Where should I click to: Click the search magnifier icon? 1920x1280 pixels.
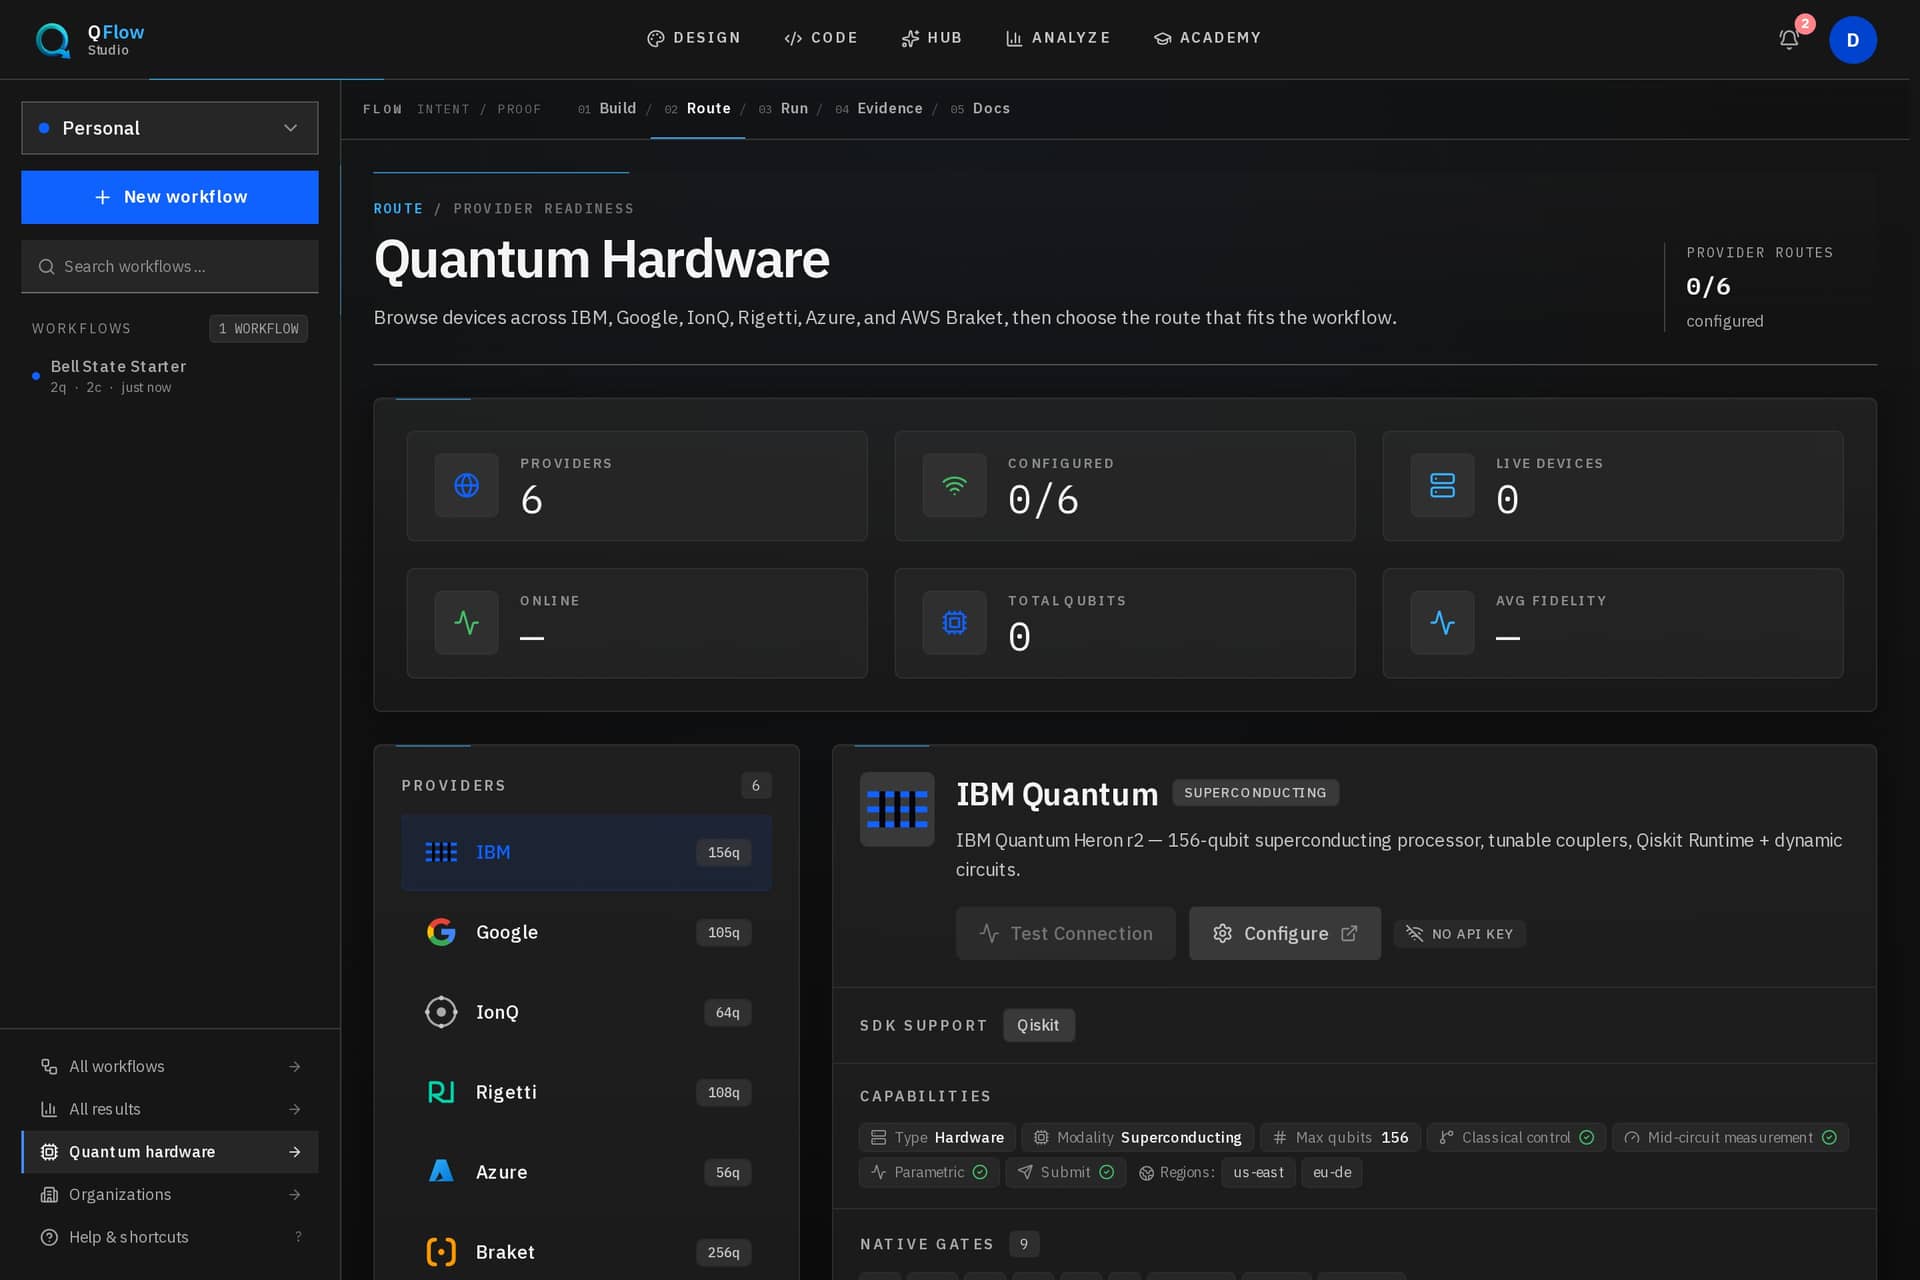pyautogui.click(x=46, y=267)
